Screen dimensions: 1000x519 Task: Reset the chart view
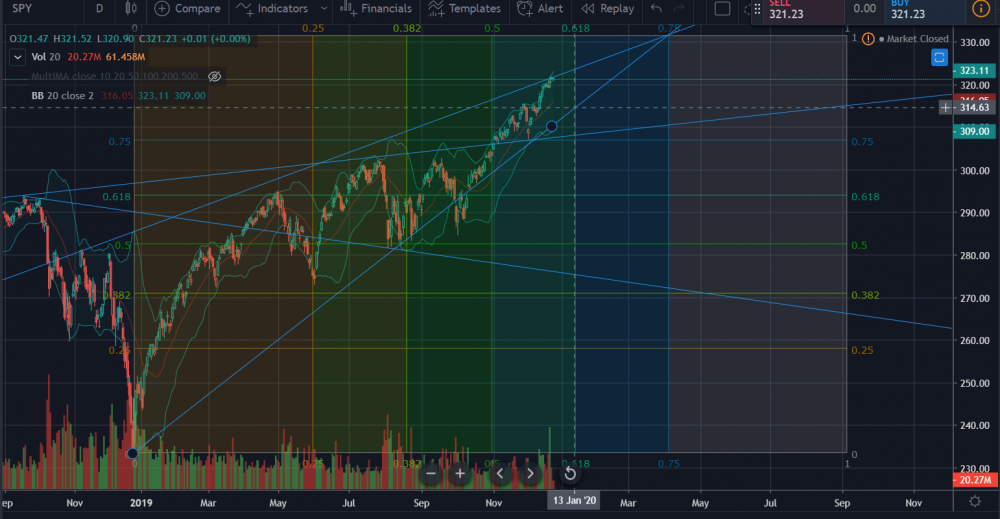pos(570,474)
